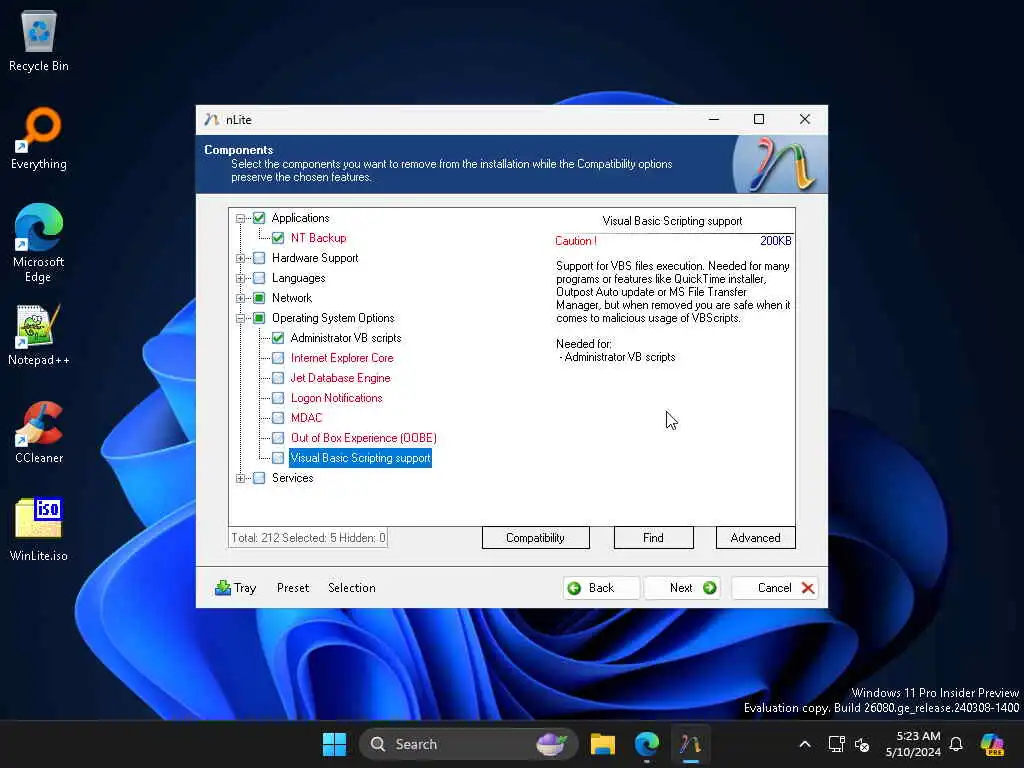Proceed with the Next button

(682, 588)
